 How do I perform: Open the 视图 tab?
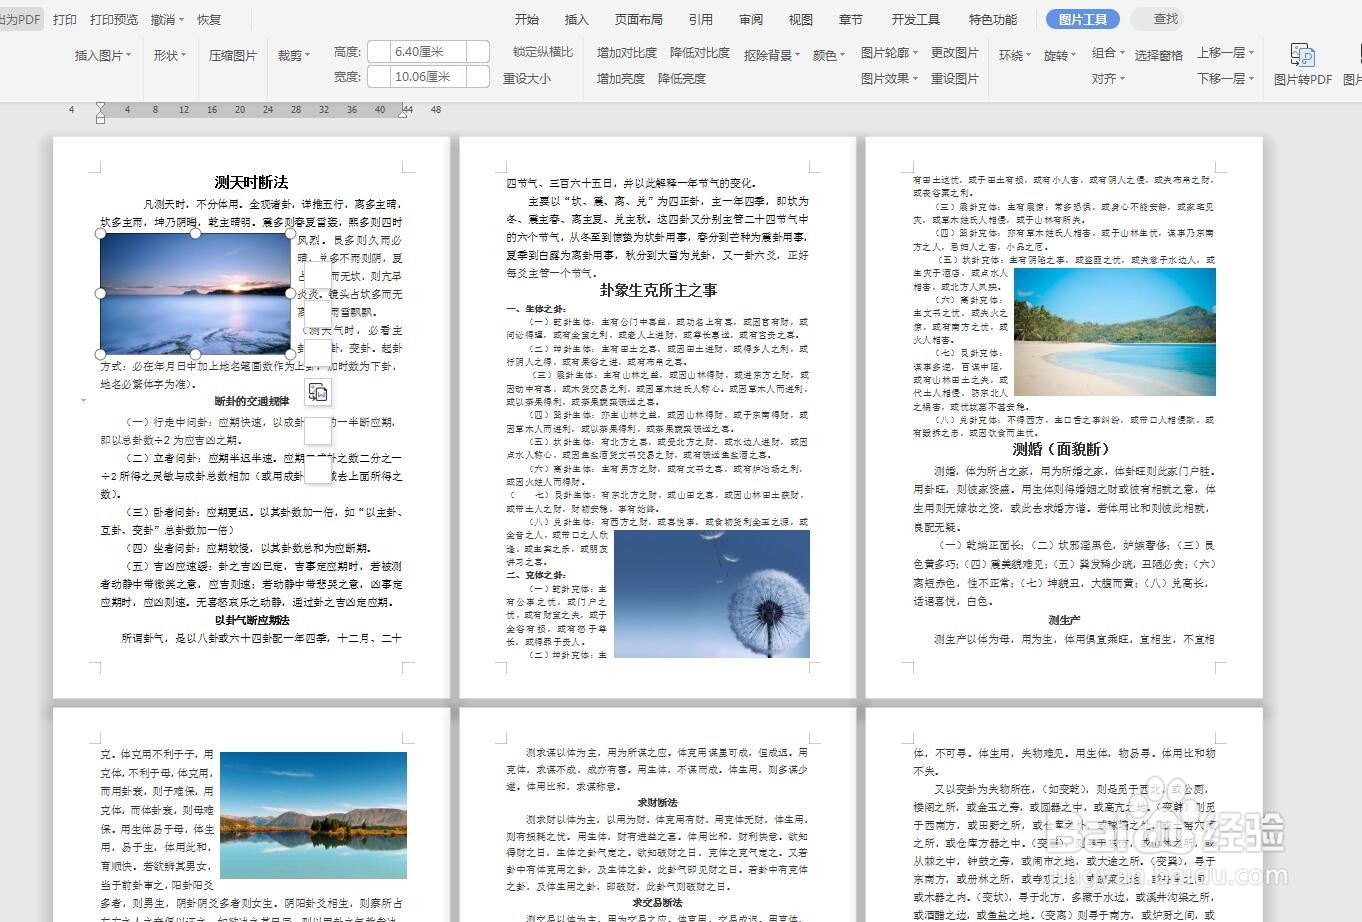[801, 19]
